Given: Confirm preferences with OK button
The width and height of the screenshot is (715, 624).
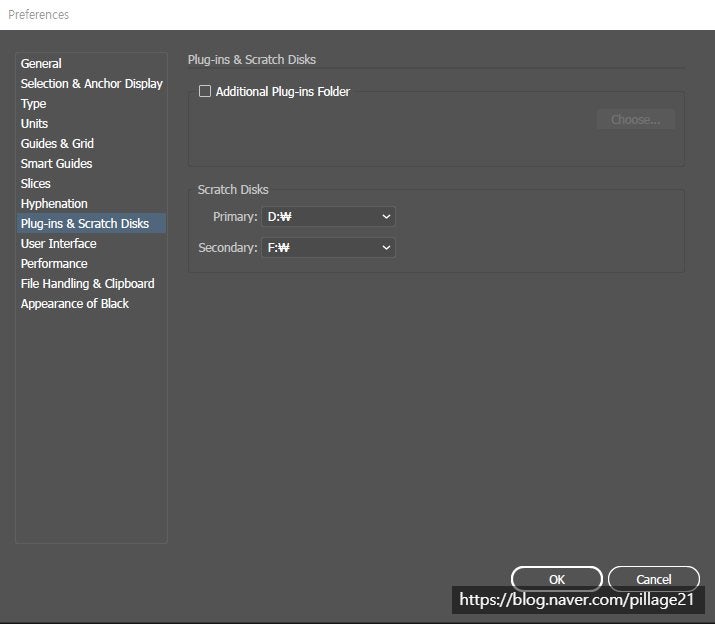Looking at the screenshot, I should pyautogui.click(x=557, y=579).
